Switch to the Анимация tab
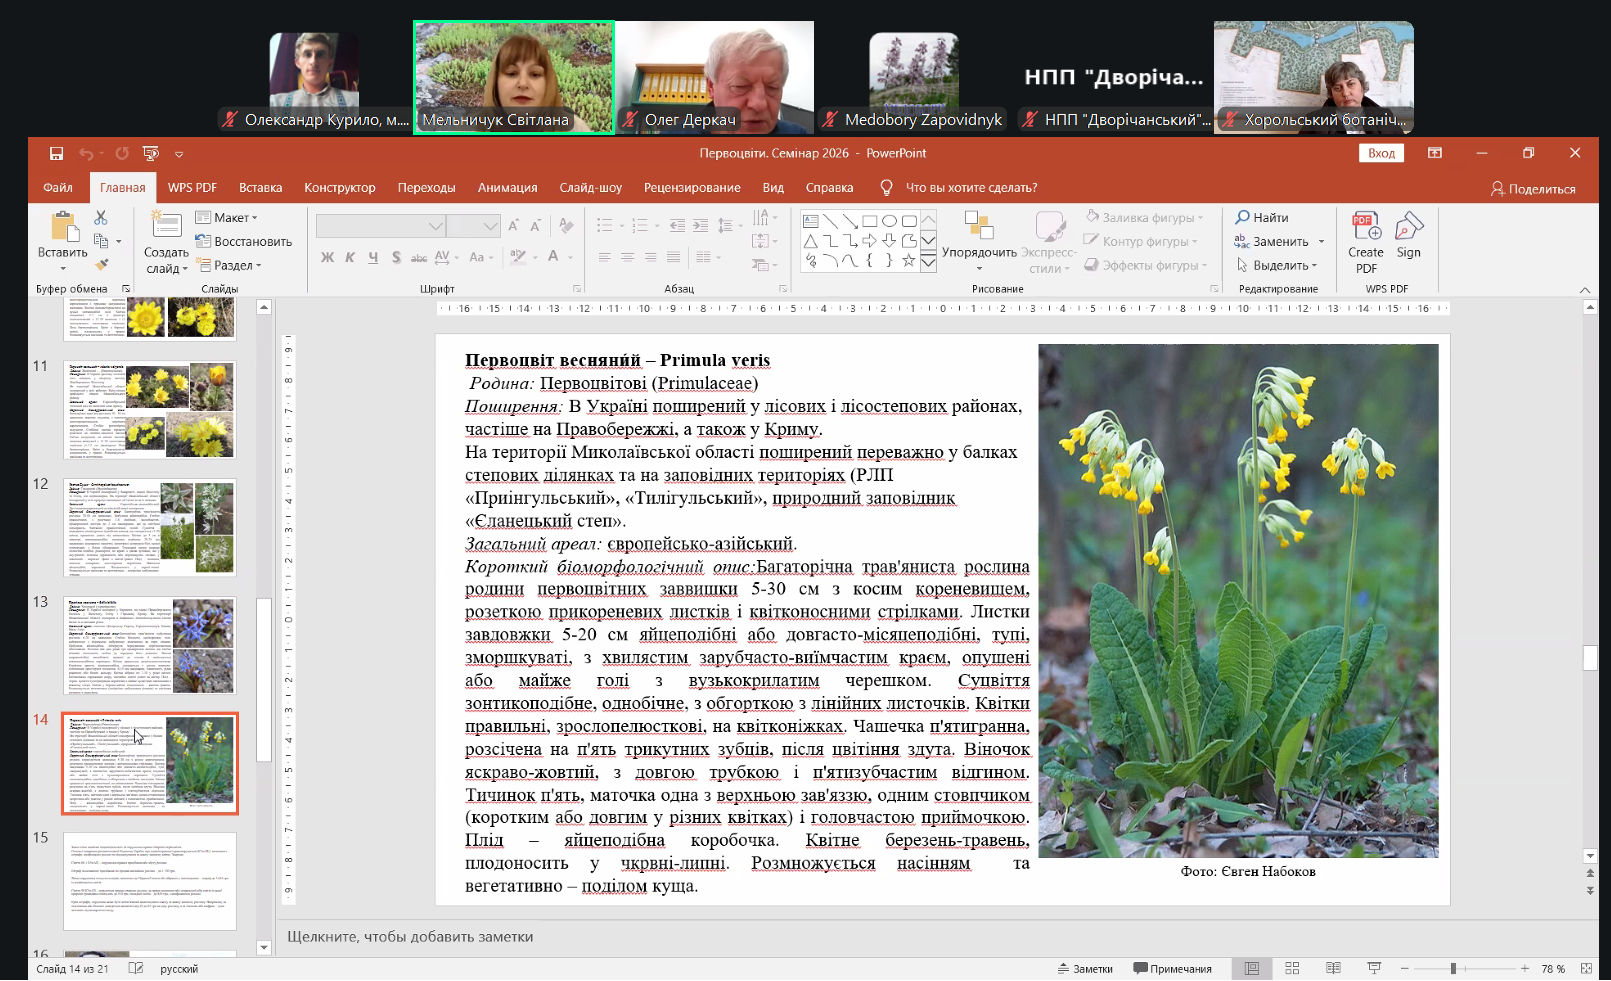The width and height of the screenshot is (1611, 981). tap(507, 187)
